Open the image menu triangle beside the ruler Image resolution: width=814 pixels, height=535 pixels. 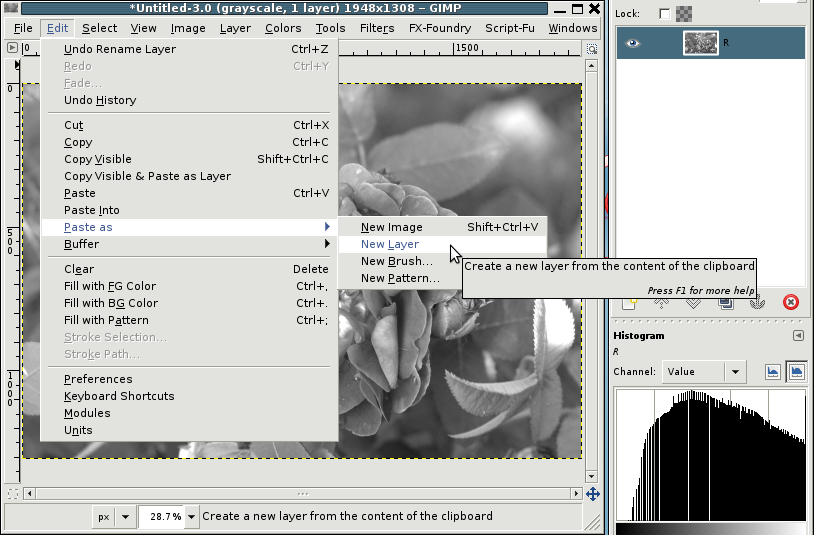point(12,48)
